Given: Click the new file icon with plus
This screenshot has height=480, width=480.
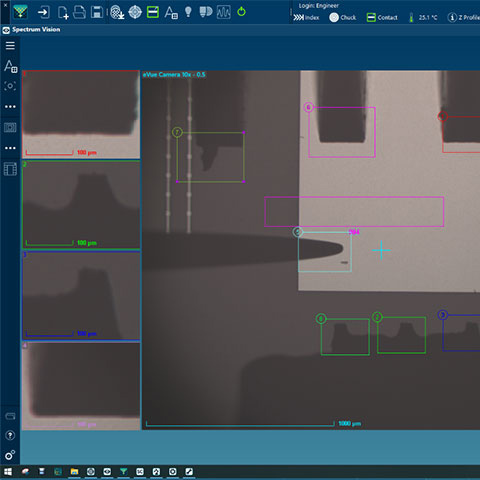Looking at the screenshot, I should click(63, 13).
